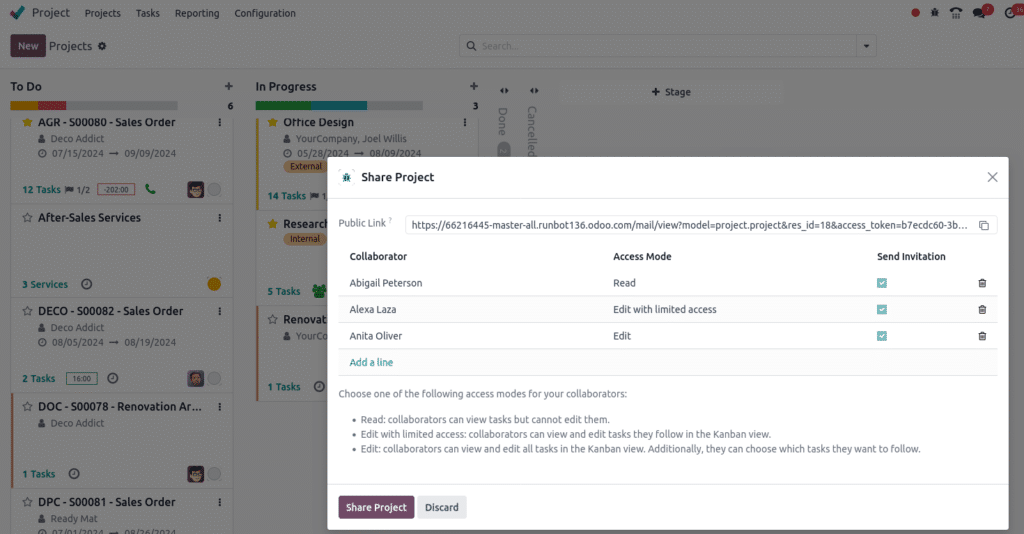1024x534 pixels.
Task: Toggle favorite star on AGR - S00080
Action: pos(27,122)
